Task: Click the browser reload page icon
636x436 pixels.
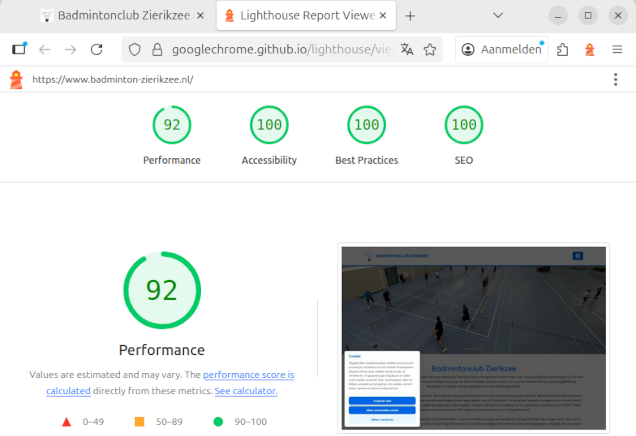Action: pos(97,49)
